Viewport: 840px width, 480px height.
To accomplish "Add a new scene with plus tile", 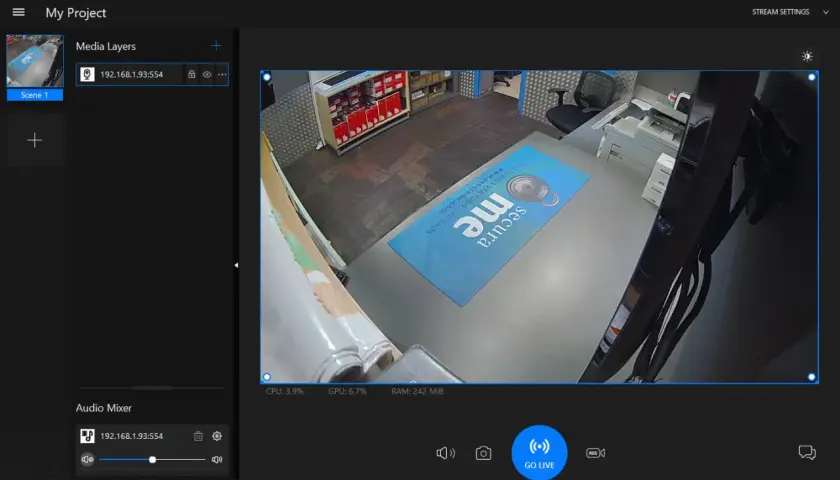I will [x=35, y=140].
